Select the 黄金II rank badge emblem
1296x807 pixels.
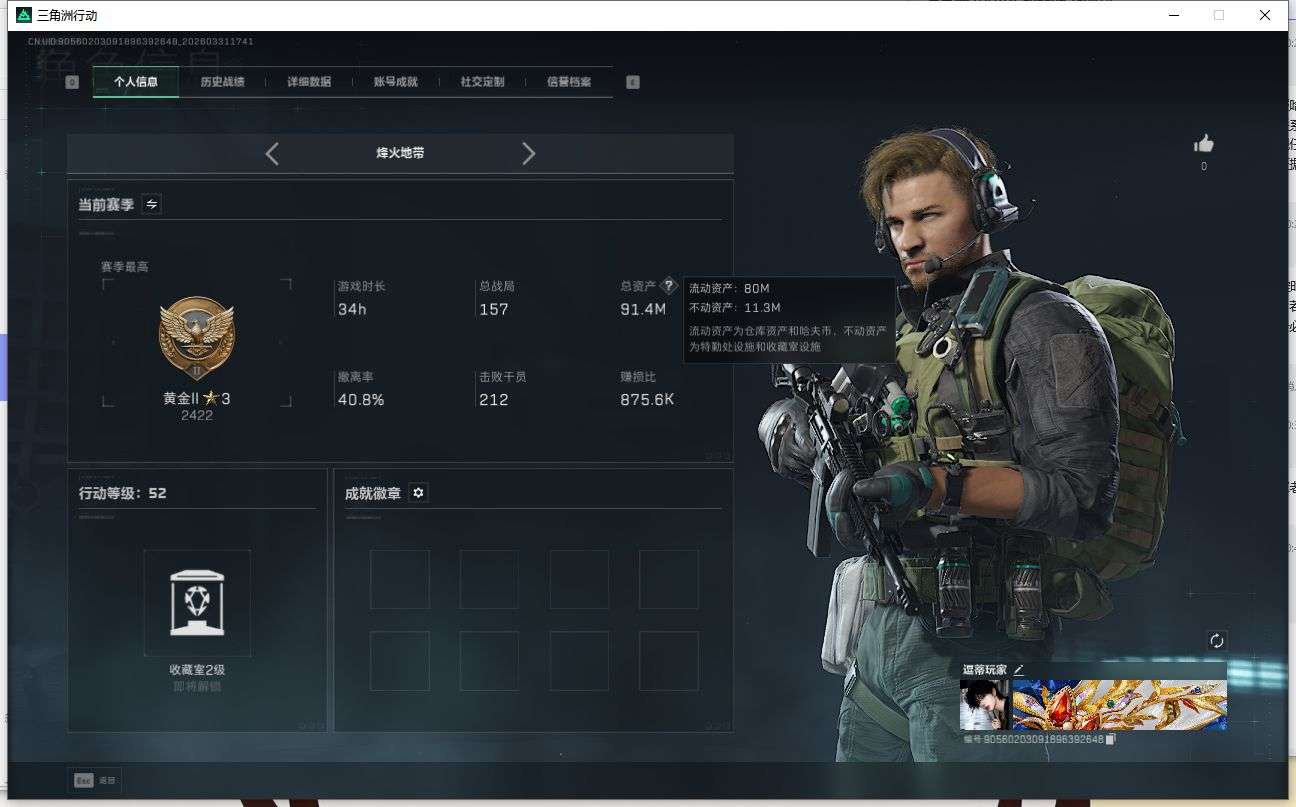click(x=197, y=338)
